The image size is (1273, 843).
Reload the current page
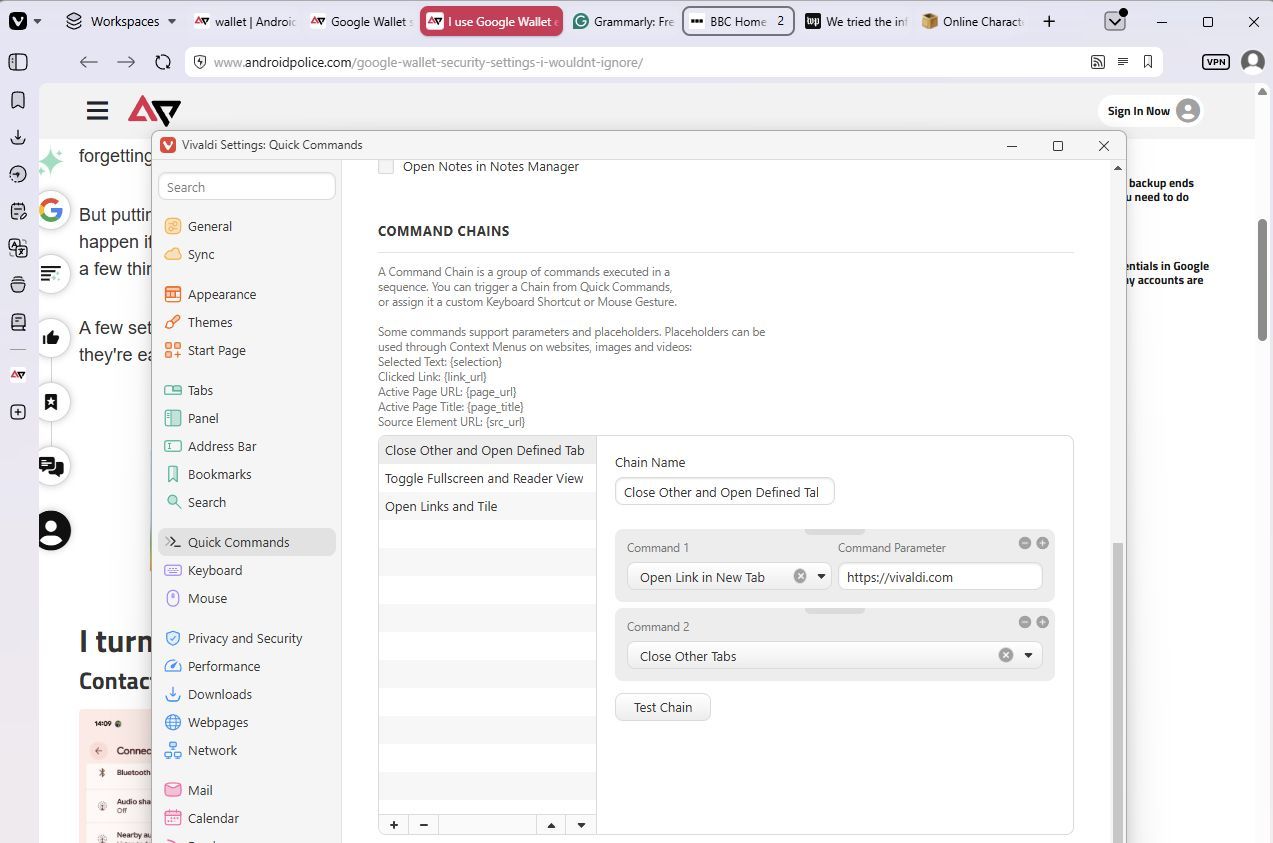tap(163, 62)
